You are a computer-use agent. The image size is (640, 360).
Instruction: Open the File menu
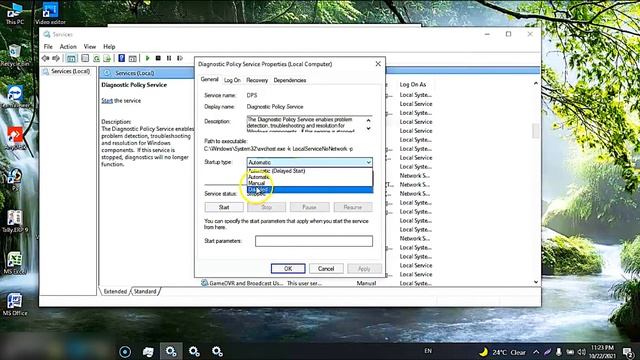pos(48,47)
